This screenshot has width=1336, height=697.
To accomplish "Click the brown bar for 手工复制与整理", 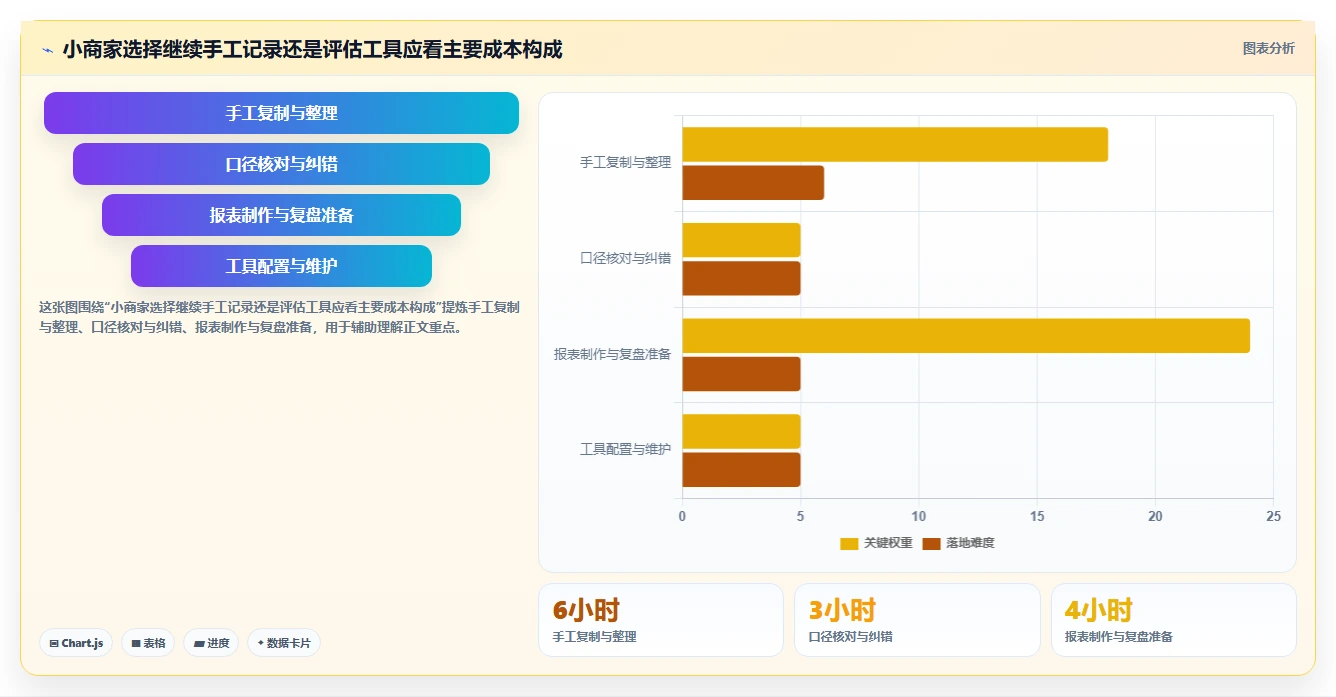I will click(x=753, y=183).
